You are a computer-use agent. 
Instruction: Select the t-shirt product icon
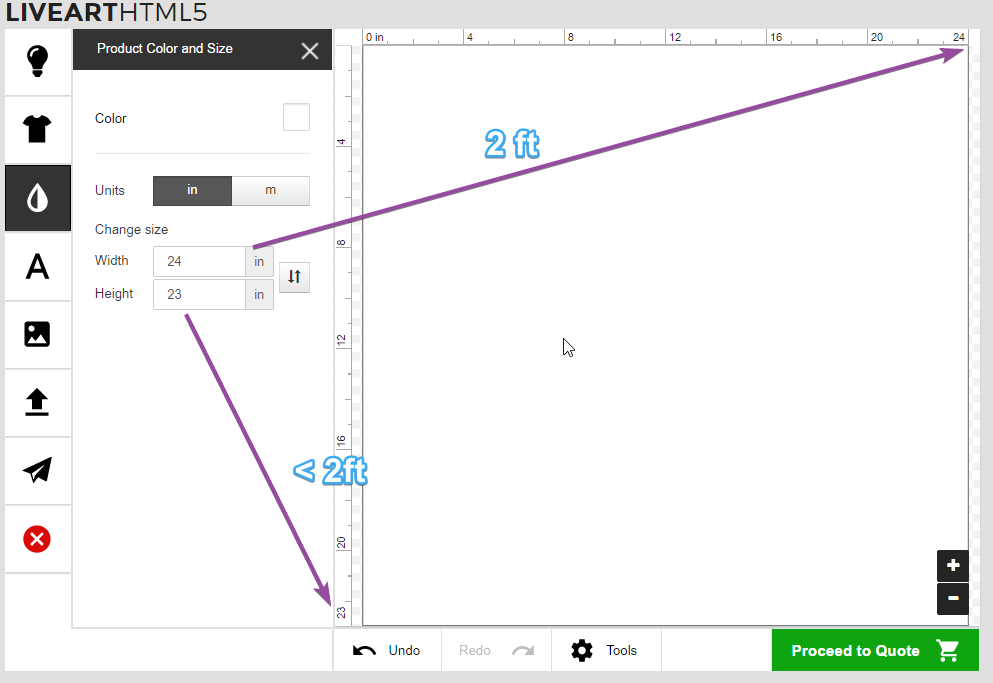pyautogui.click(x=37, y=129)
